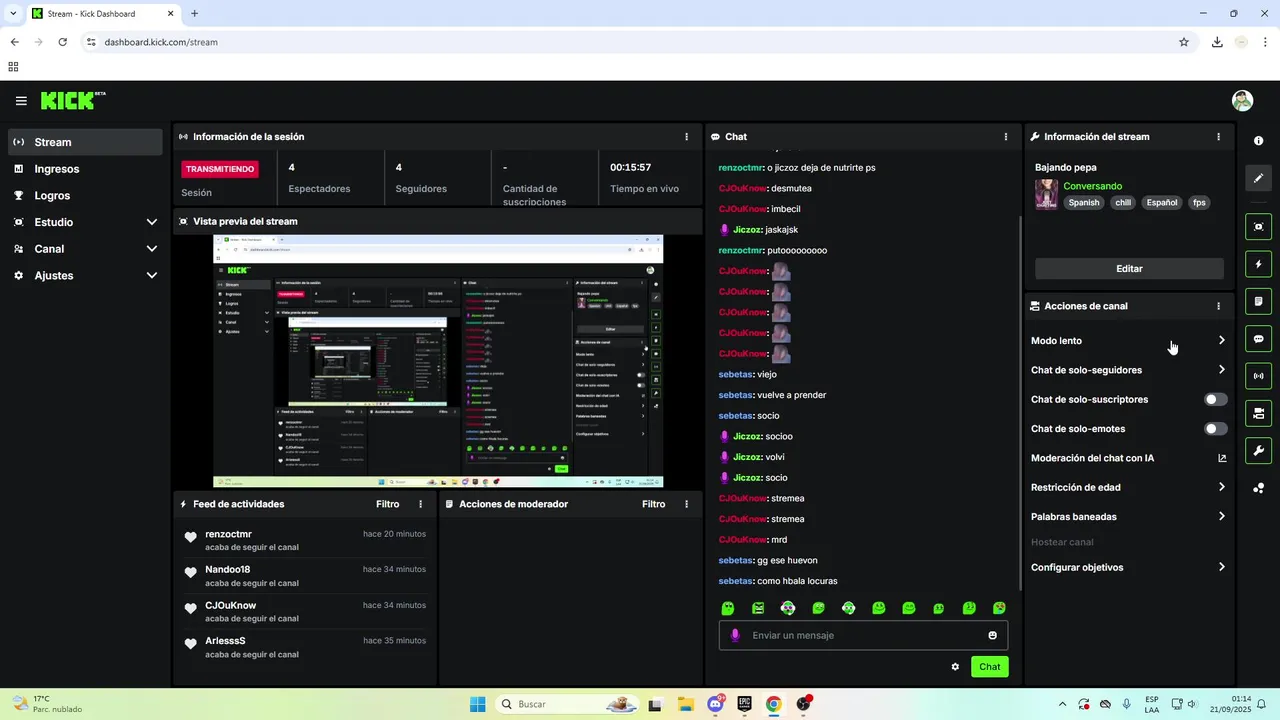The height and width of the screenshot is (720, 1280).
Task: Open Filtro in Acciones de moderador
Action: (653, 504)
